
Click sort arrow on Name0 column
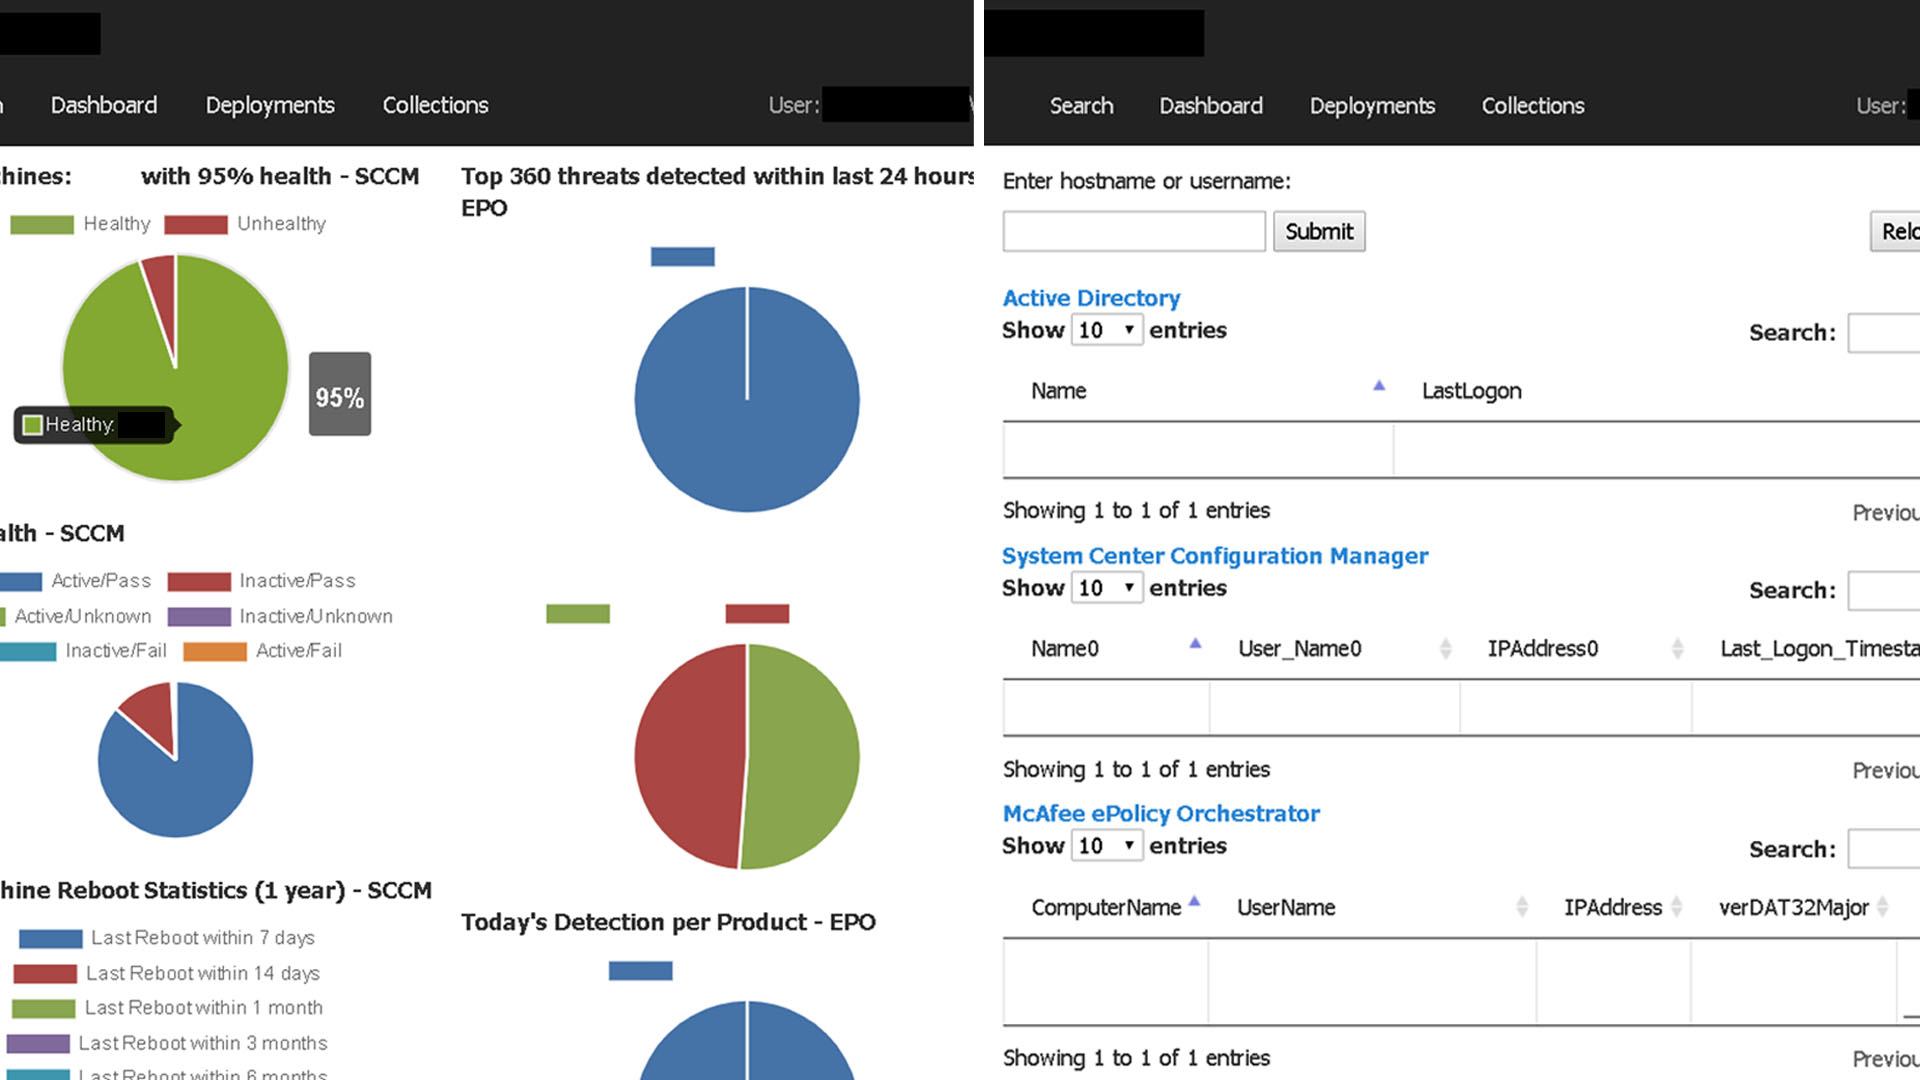[x=1195, y=644]
